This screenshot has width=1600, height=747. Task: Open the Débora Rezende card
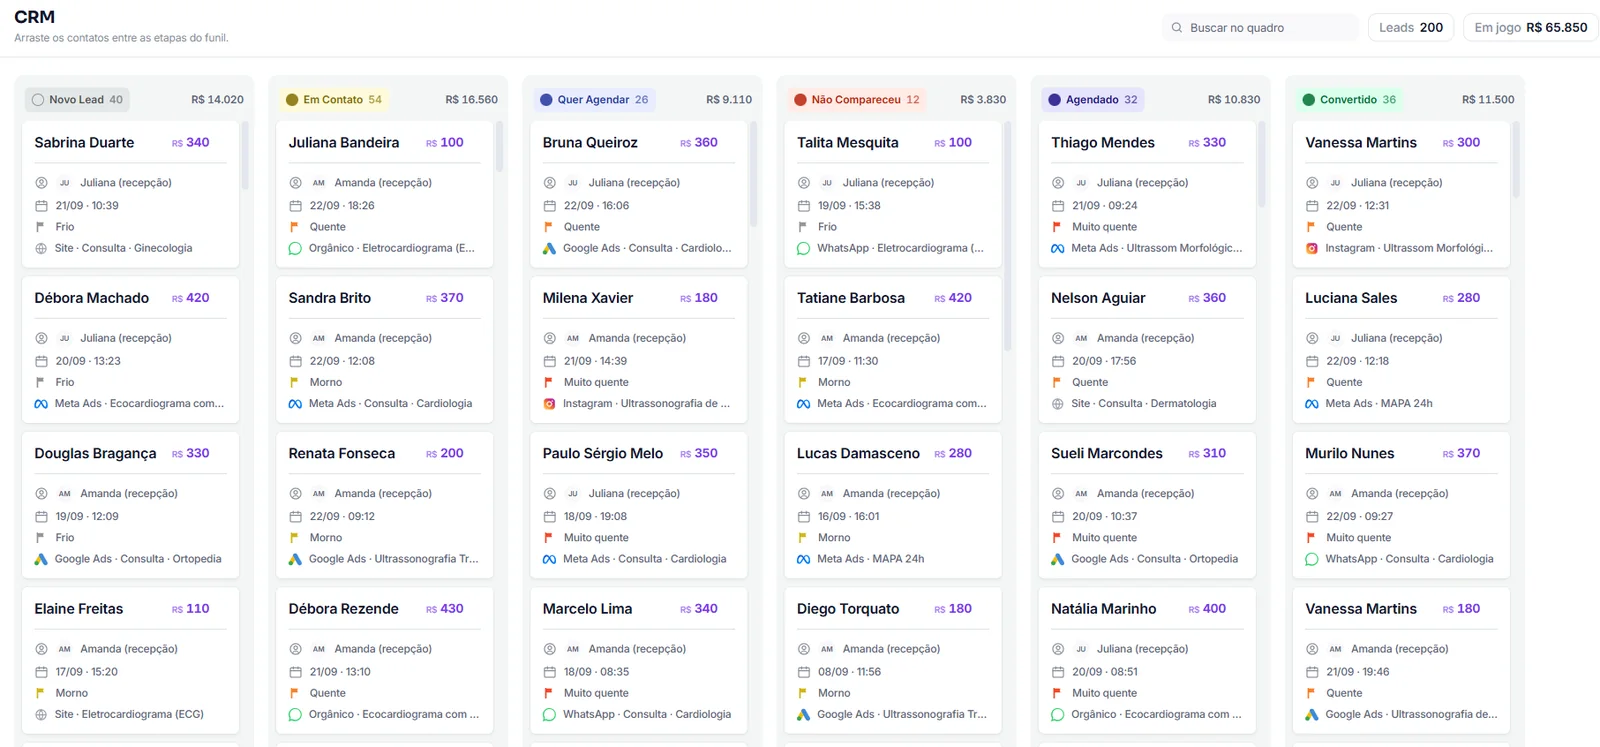[385, 660]
